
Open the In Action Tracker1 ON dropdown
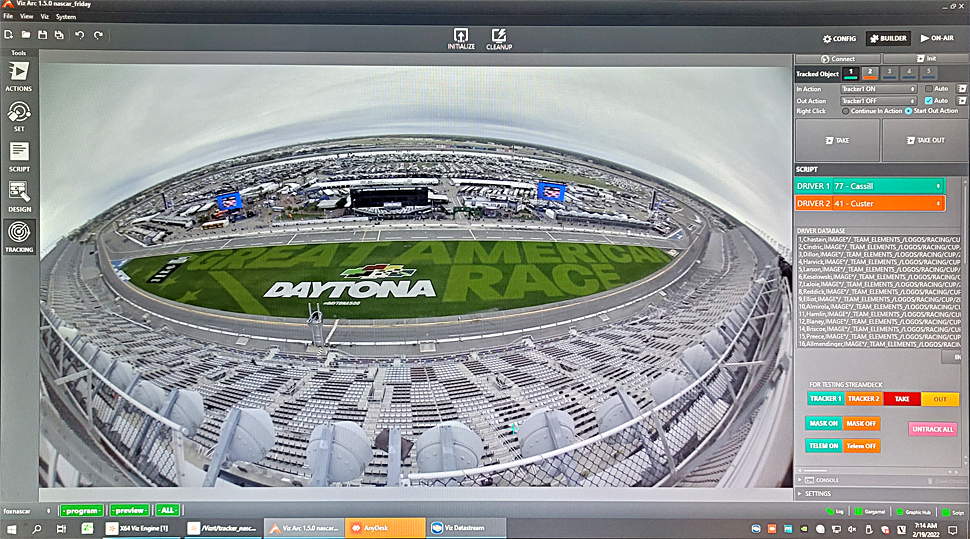click(878, 89)
